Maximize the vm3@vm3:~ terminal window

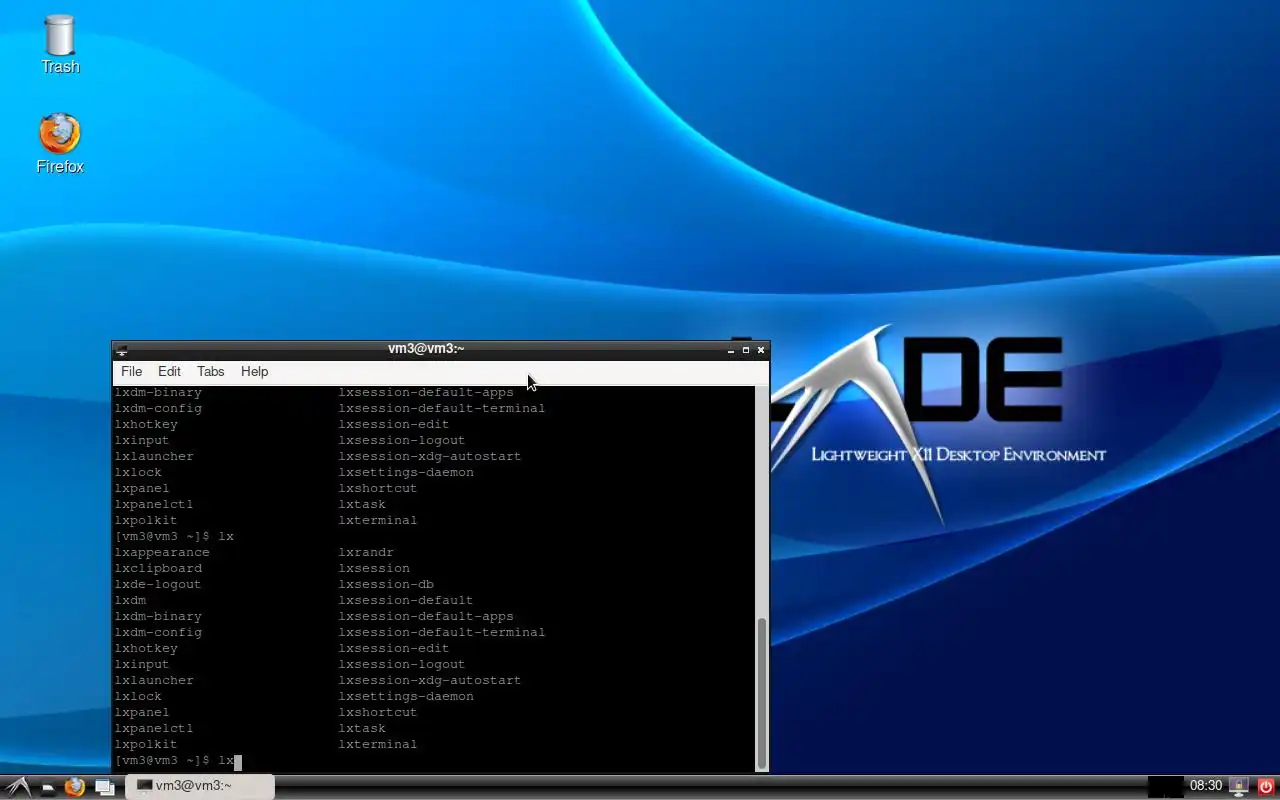click(x=746, y=350)
